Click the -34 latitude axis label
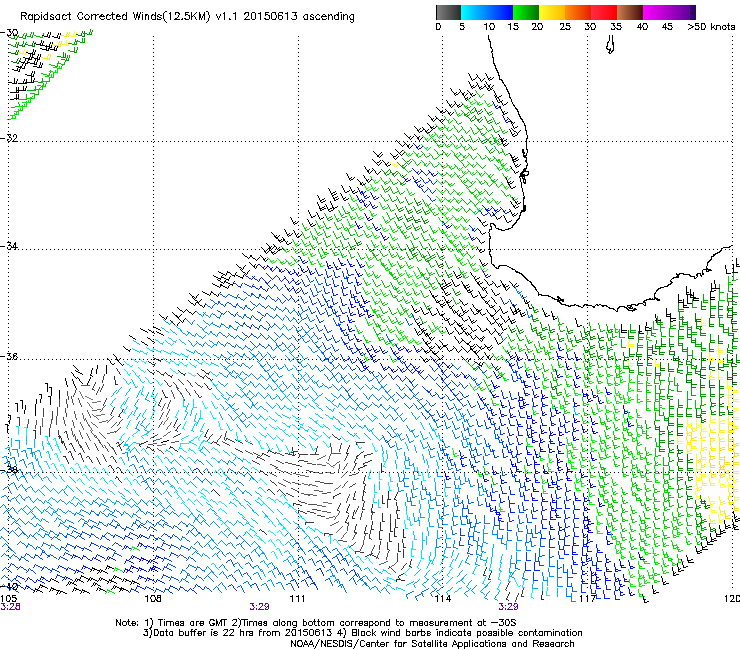 point(9,246)
